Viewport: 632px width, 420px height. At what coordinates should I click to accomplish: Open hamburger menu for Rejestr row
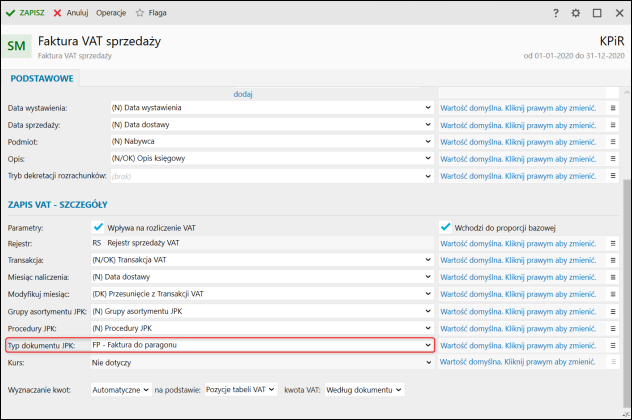[x=614, y=243]
